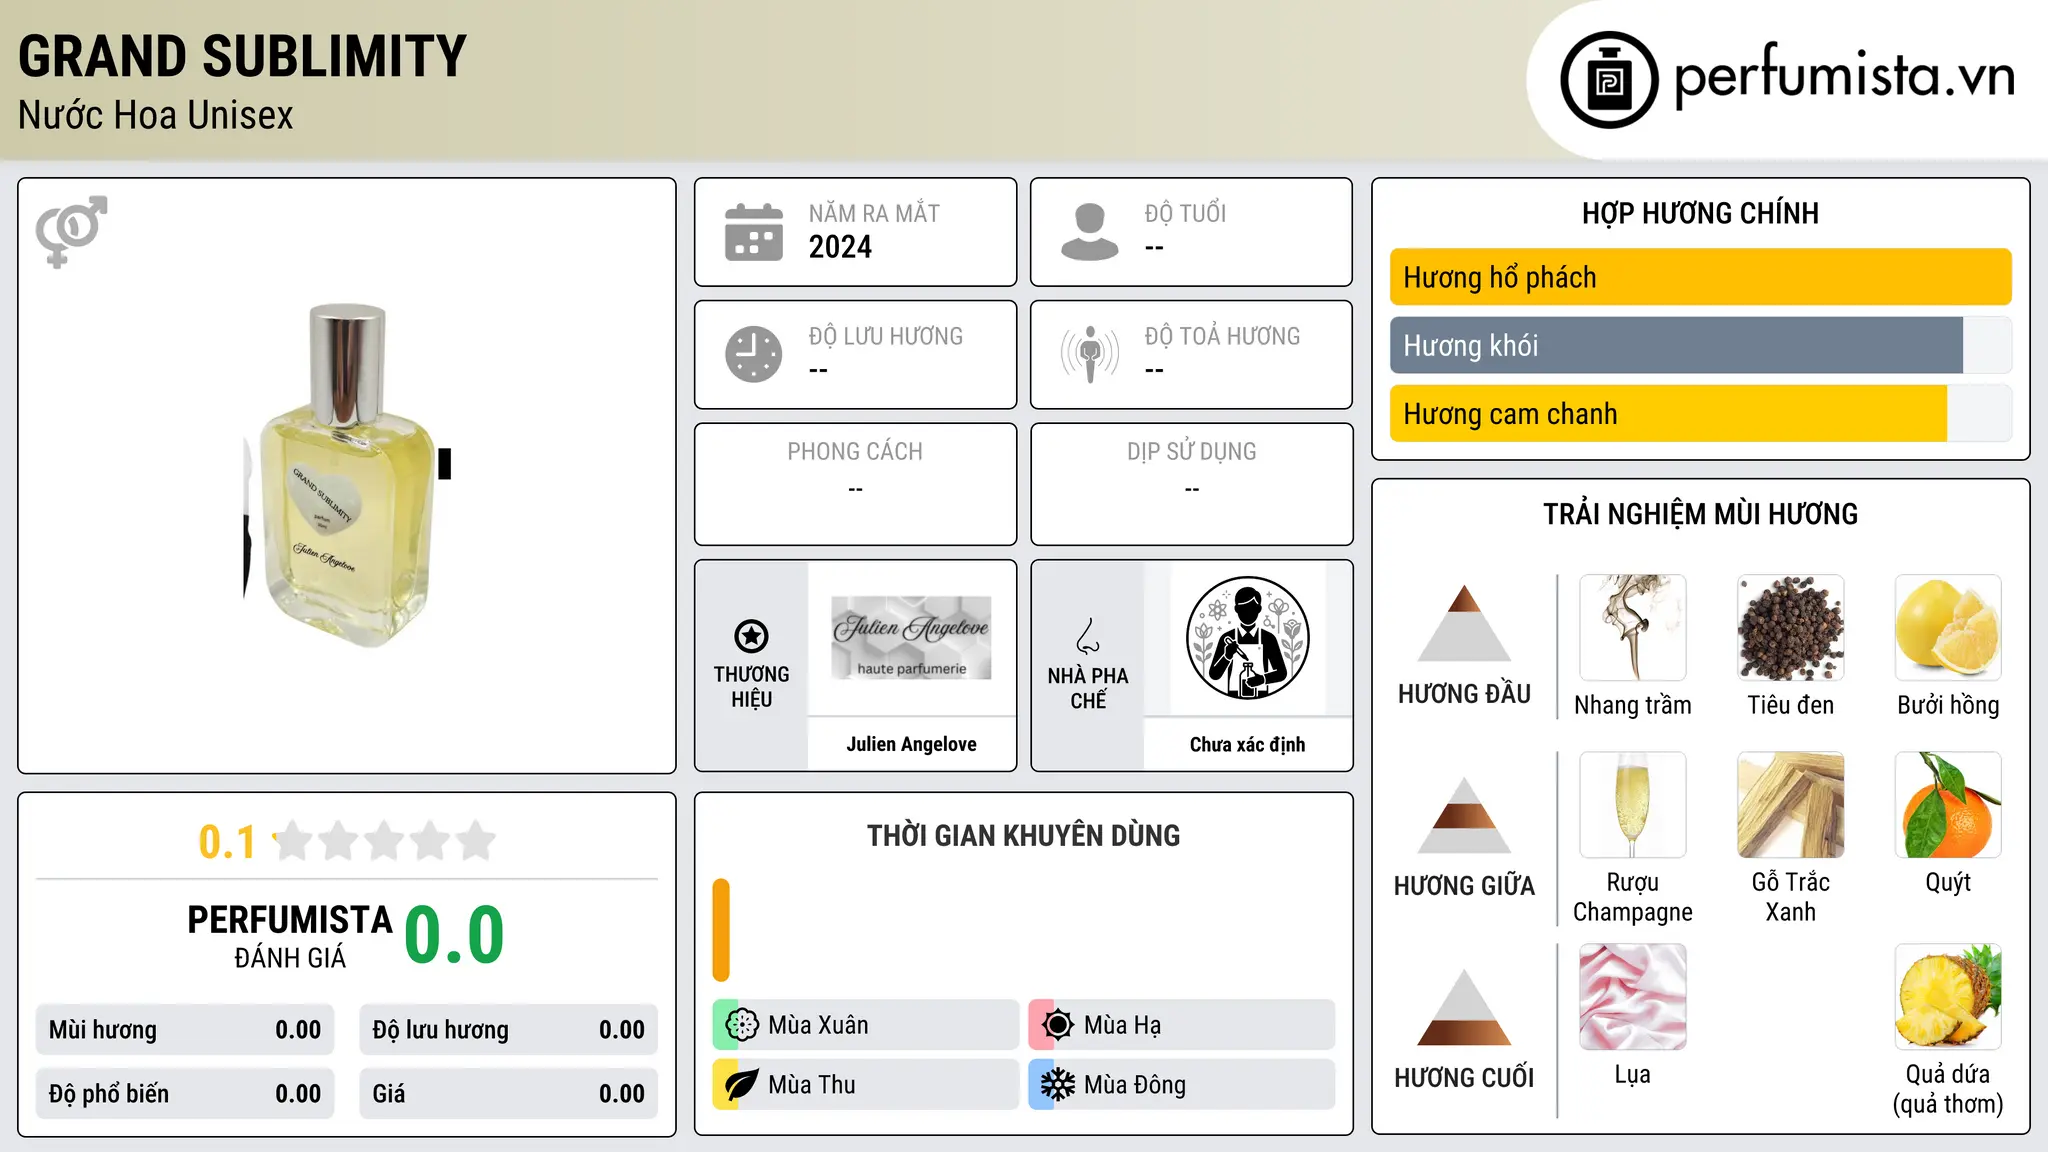This screenshot has width=2048, height=1152.
Task: Open the Julien Angelove brand logo image
Action: pos(911,638)
